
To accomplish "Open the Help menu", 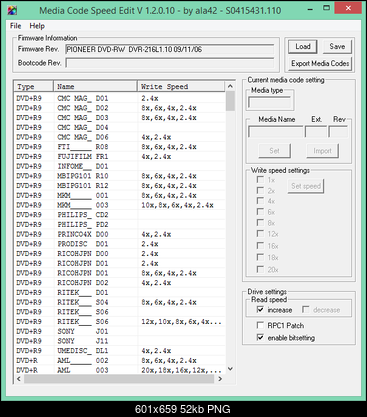I will coord(37,26).
